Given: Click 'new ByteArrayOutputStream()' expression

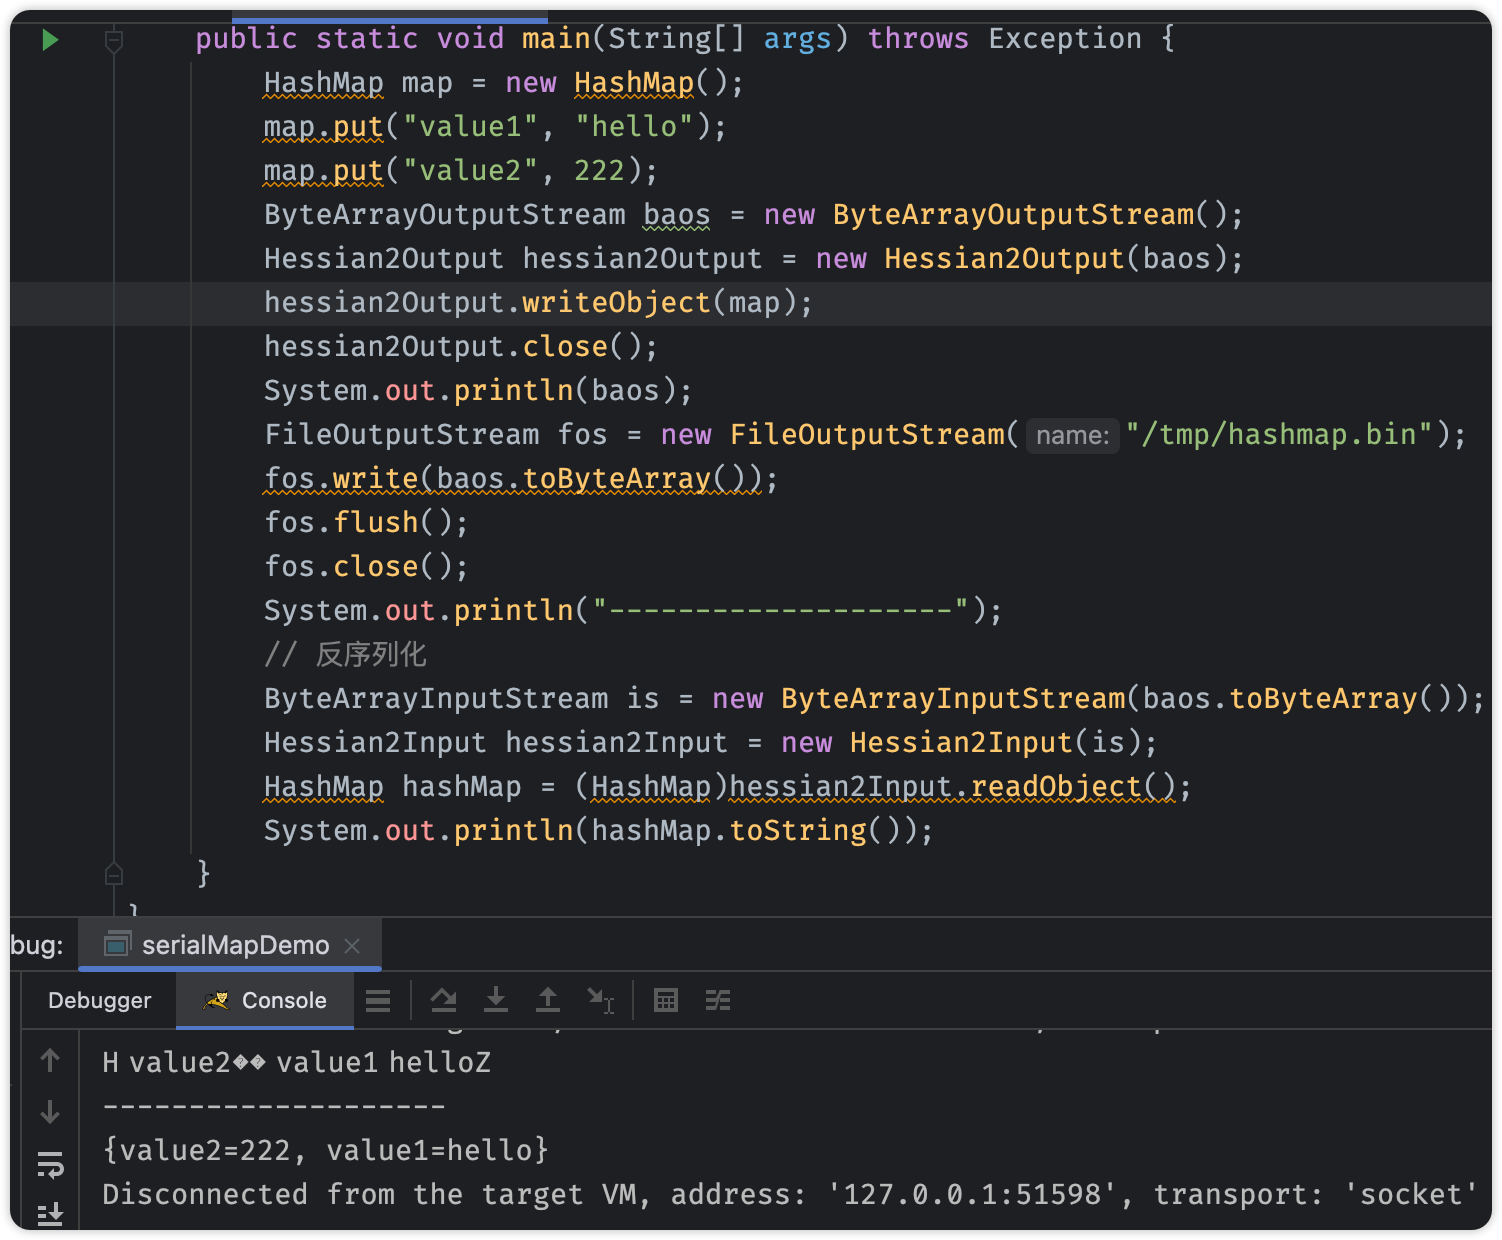Looking at the screenshot, I should [996, 215].
